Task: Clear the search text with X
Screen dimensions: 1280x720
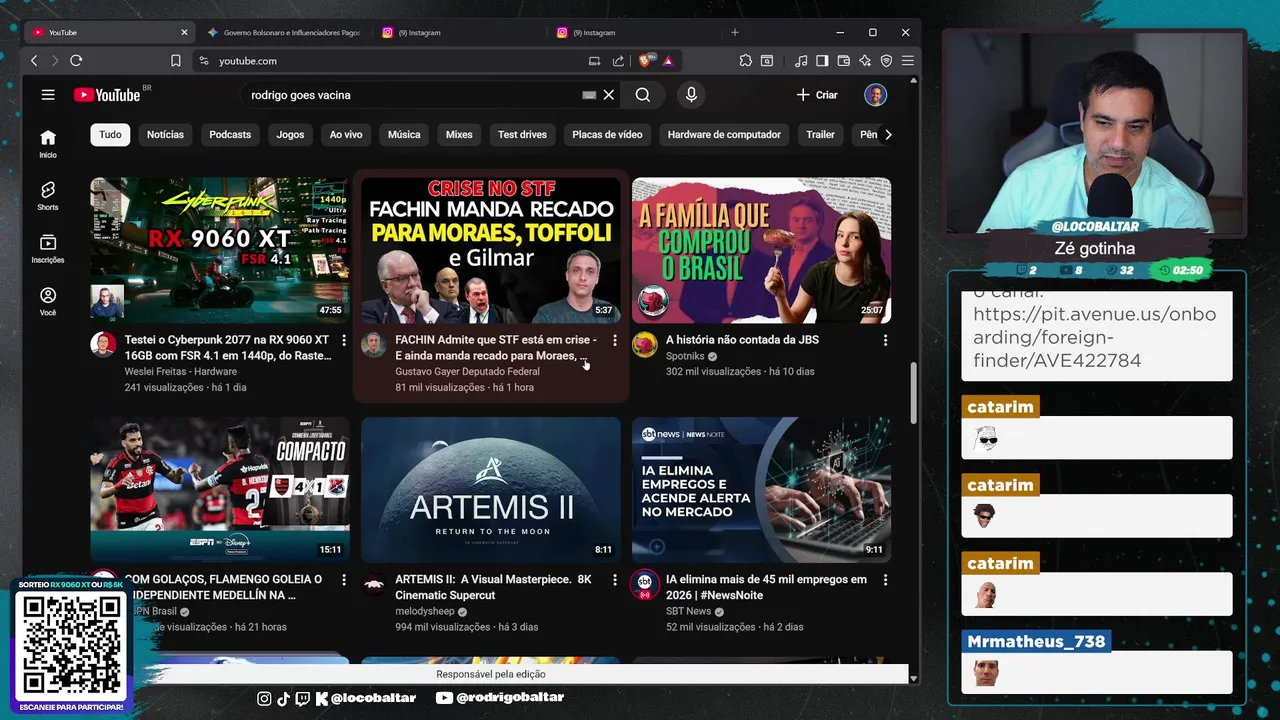Action: pyautogui.click(x=608, y=95)
